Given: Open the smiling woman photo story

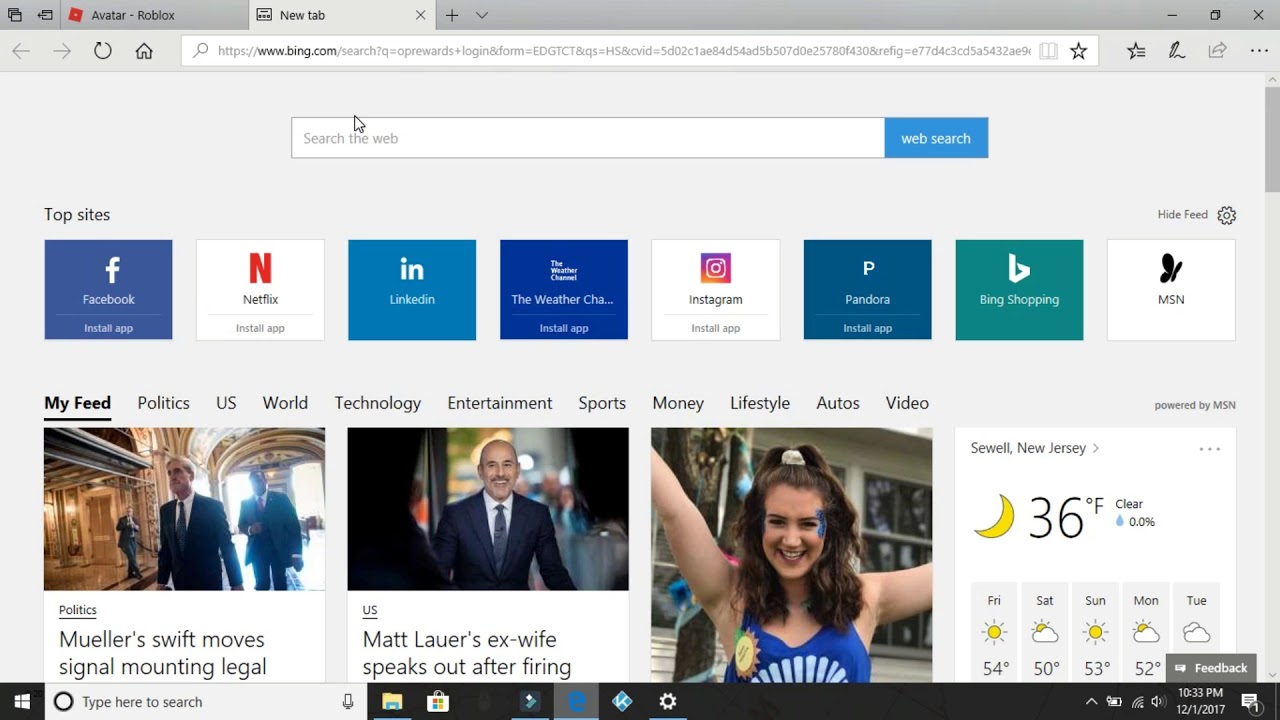Looking at the screenshot, I should coord(792,555).
